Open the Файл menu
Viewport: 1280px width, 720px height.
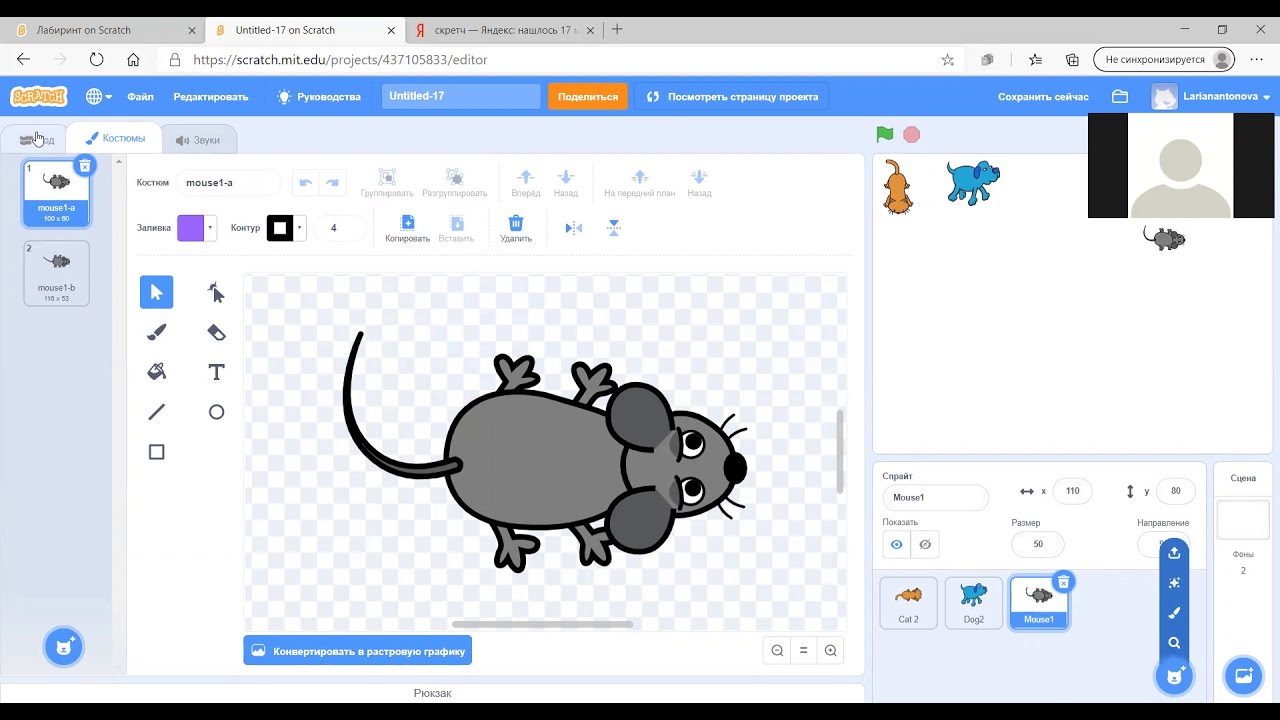pos(140,97)
